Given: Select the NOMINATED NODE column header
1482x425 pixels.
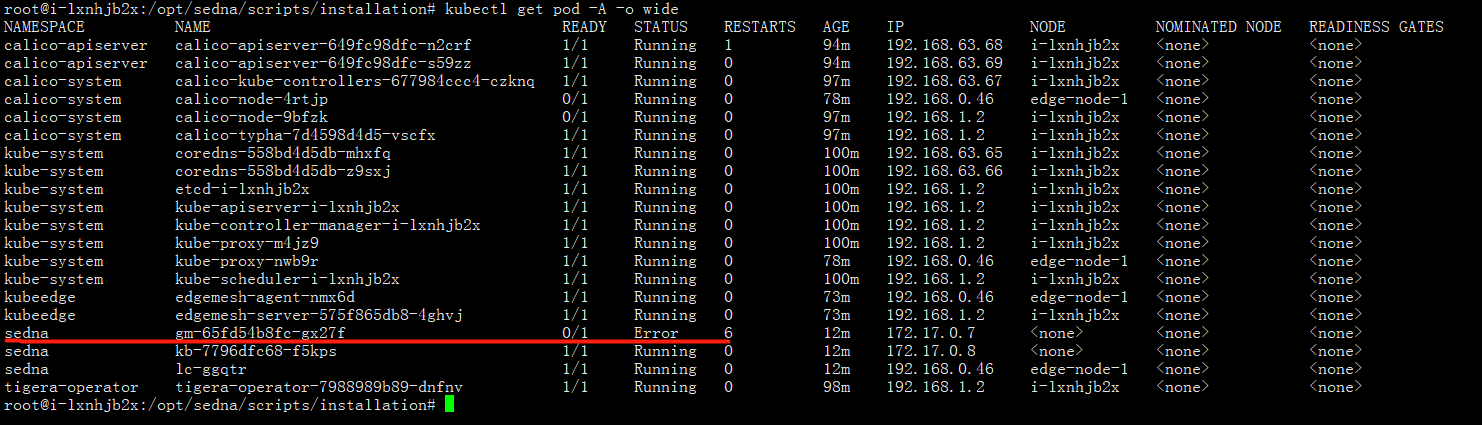Looking at the screenshot, I should (1220, 27).
